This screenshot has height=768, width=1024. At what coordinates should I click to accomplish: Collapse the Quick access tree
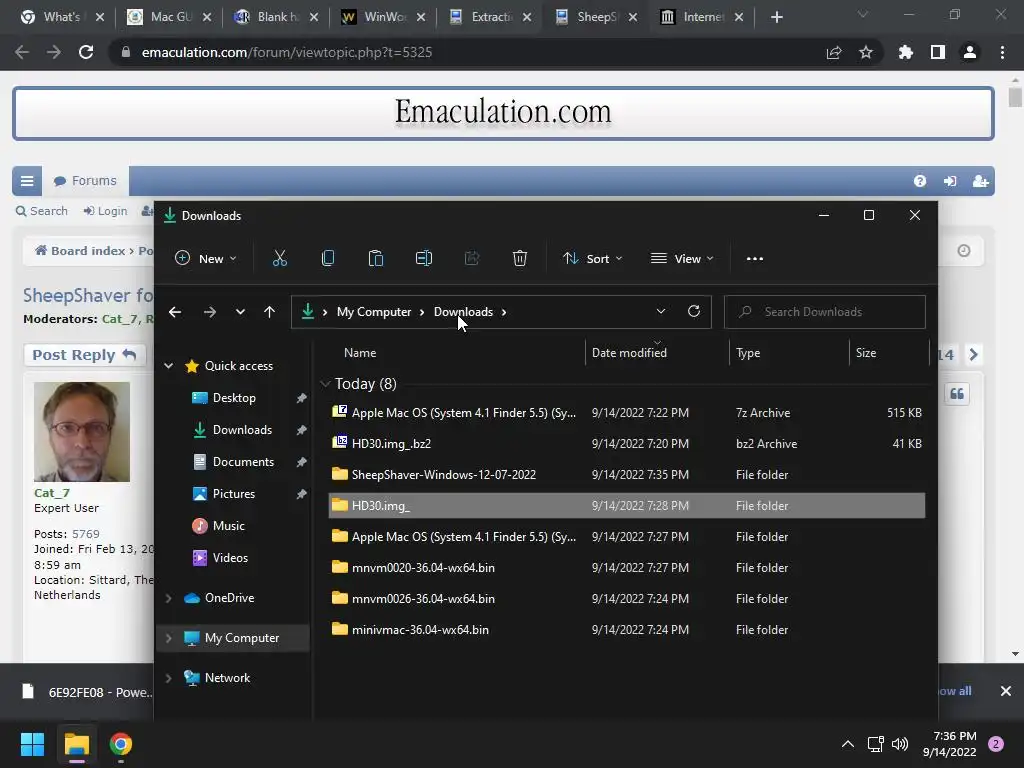point(168,366)
